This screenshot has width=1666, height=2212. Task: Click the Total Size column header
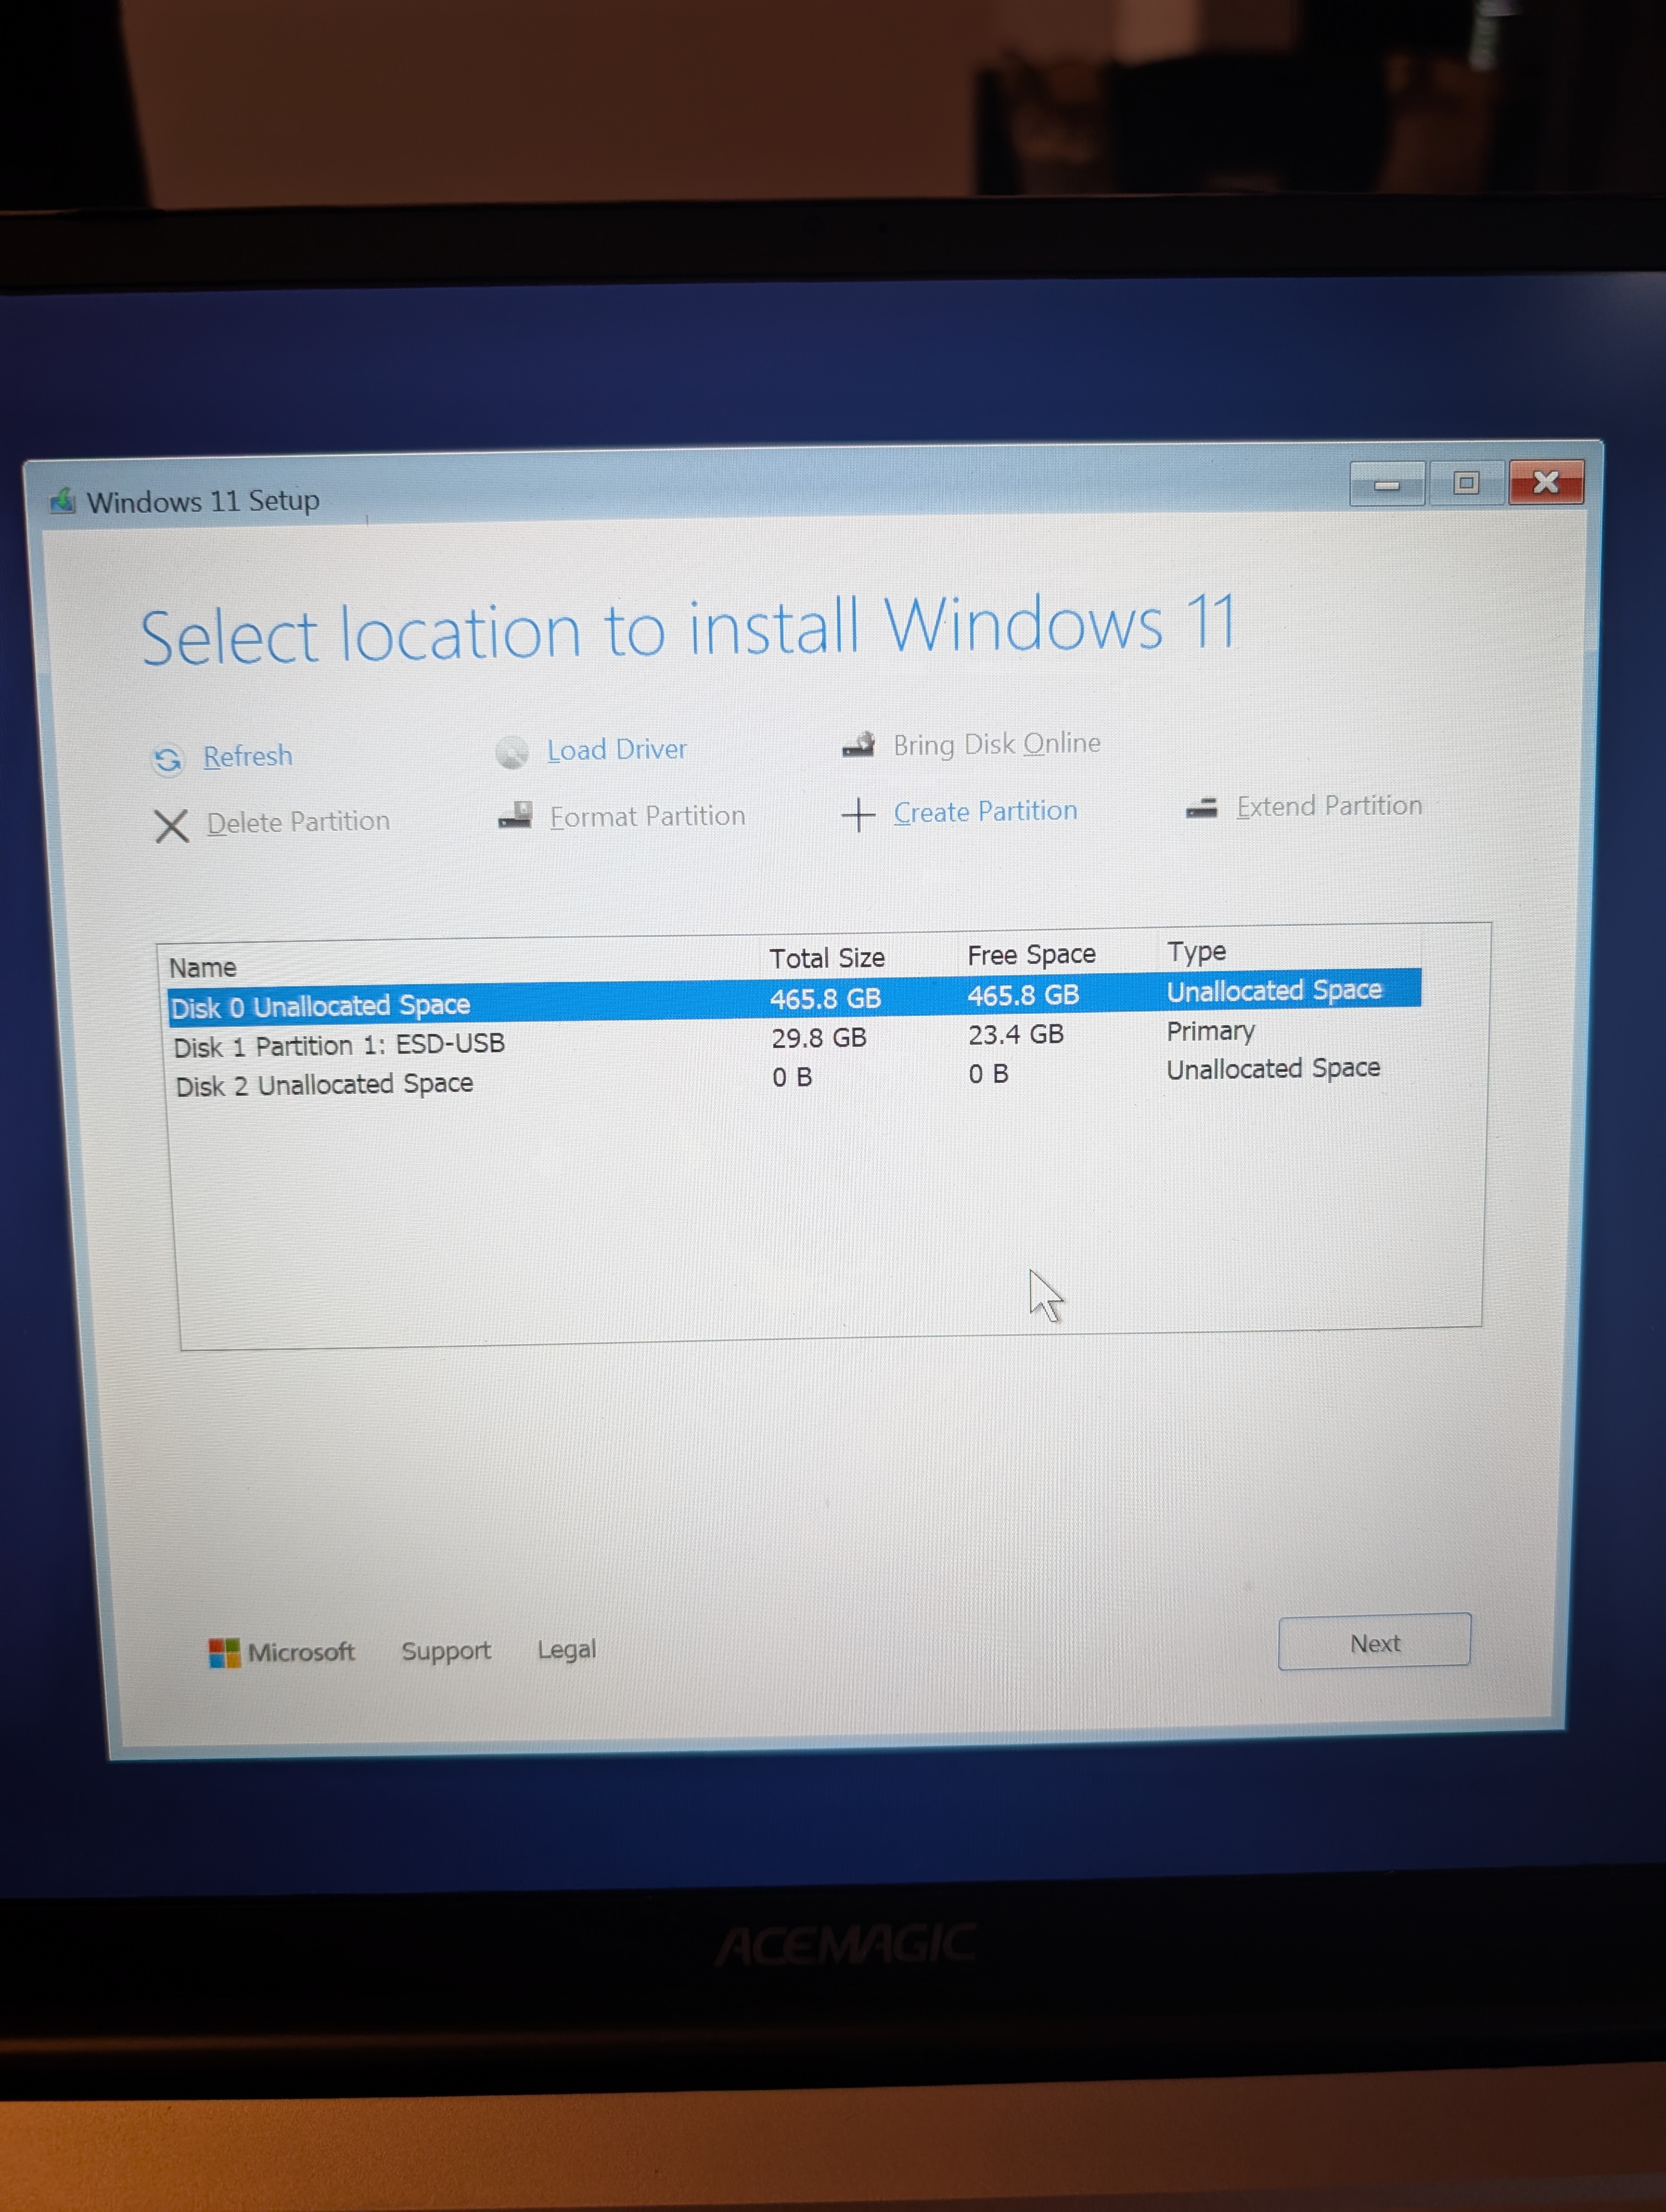[x=827, y=958]
